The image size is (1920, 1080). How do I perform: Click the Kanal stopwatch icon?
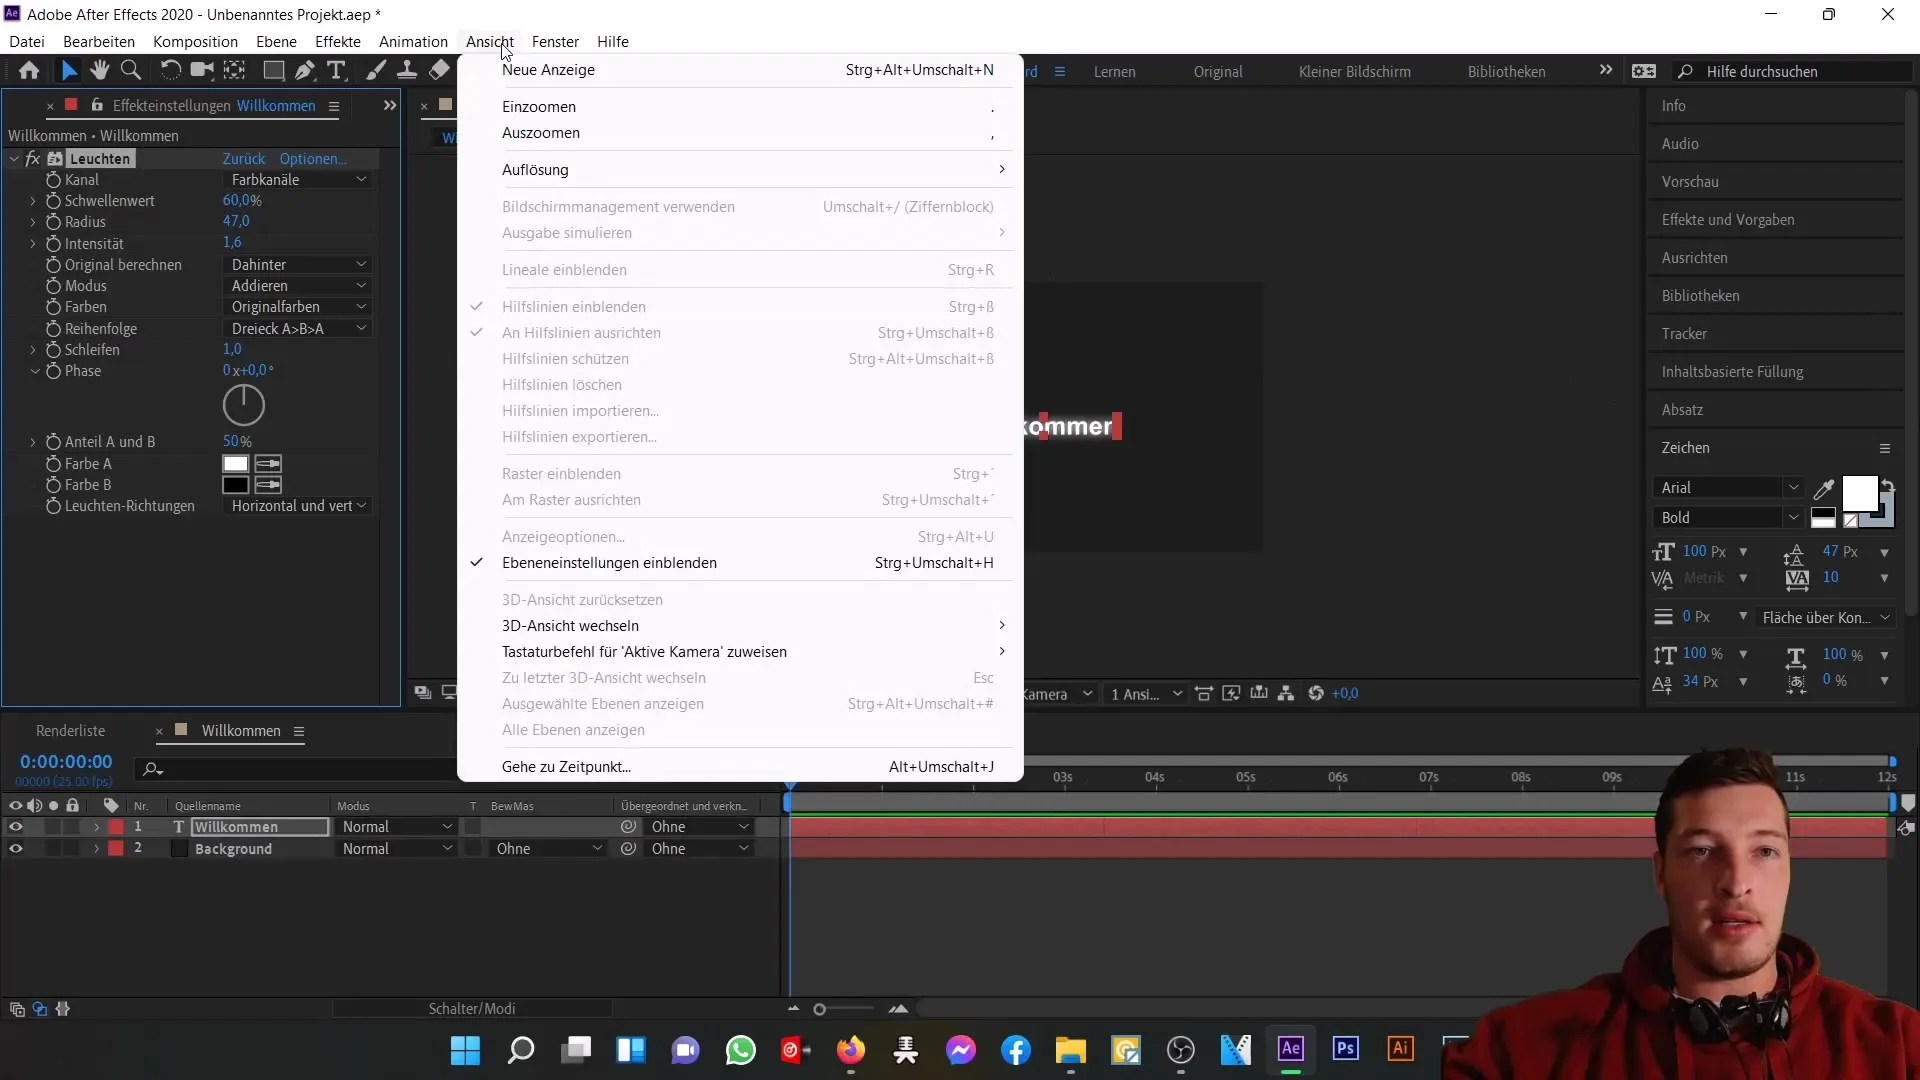(53, 180)
